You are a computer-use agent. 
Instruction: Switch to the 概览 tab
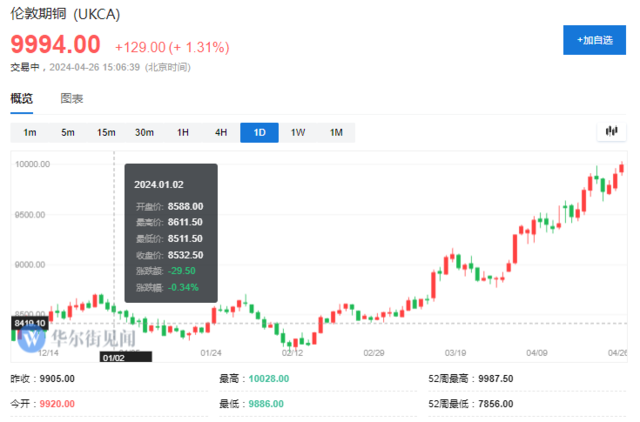click(x=22, y=99)
